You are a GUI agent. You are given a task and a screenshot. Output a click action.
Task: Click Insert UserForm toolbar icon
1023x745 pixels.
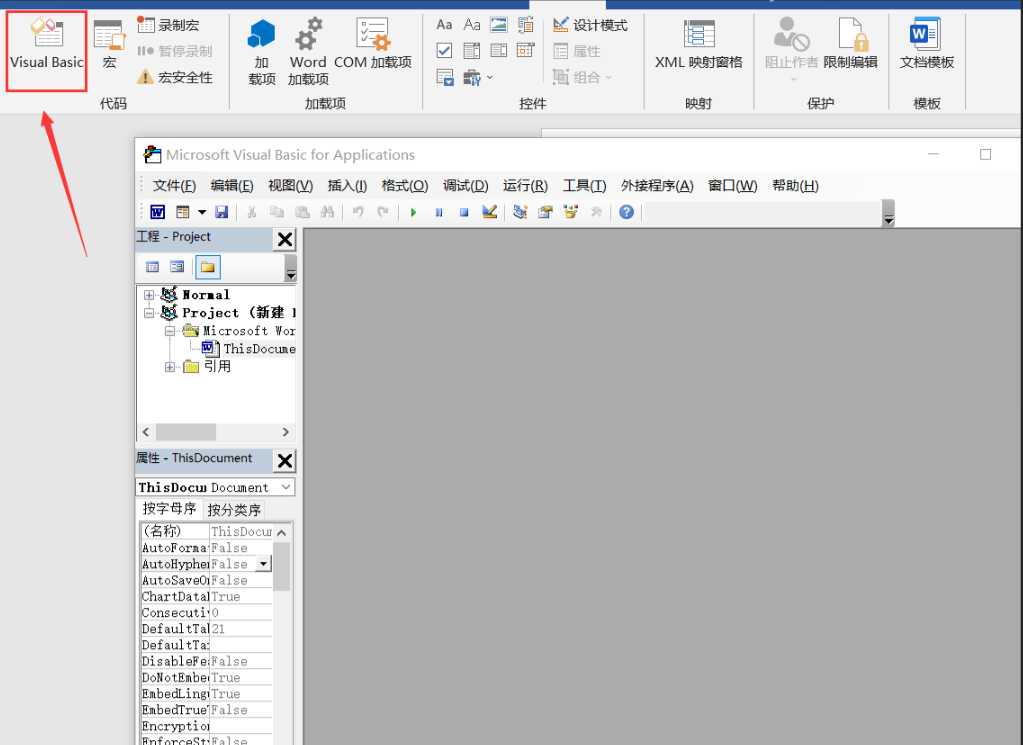183,212
